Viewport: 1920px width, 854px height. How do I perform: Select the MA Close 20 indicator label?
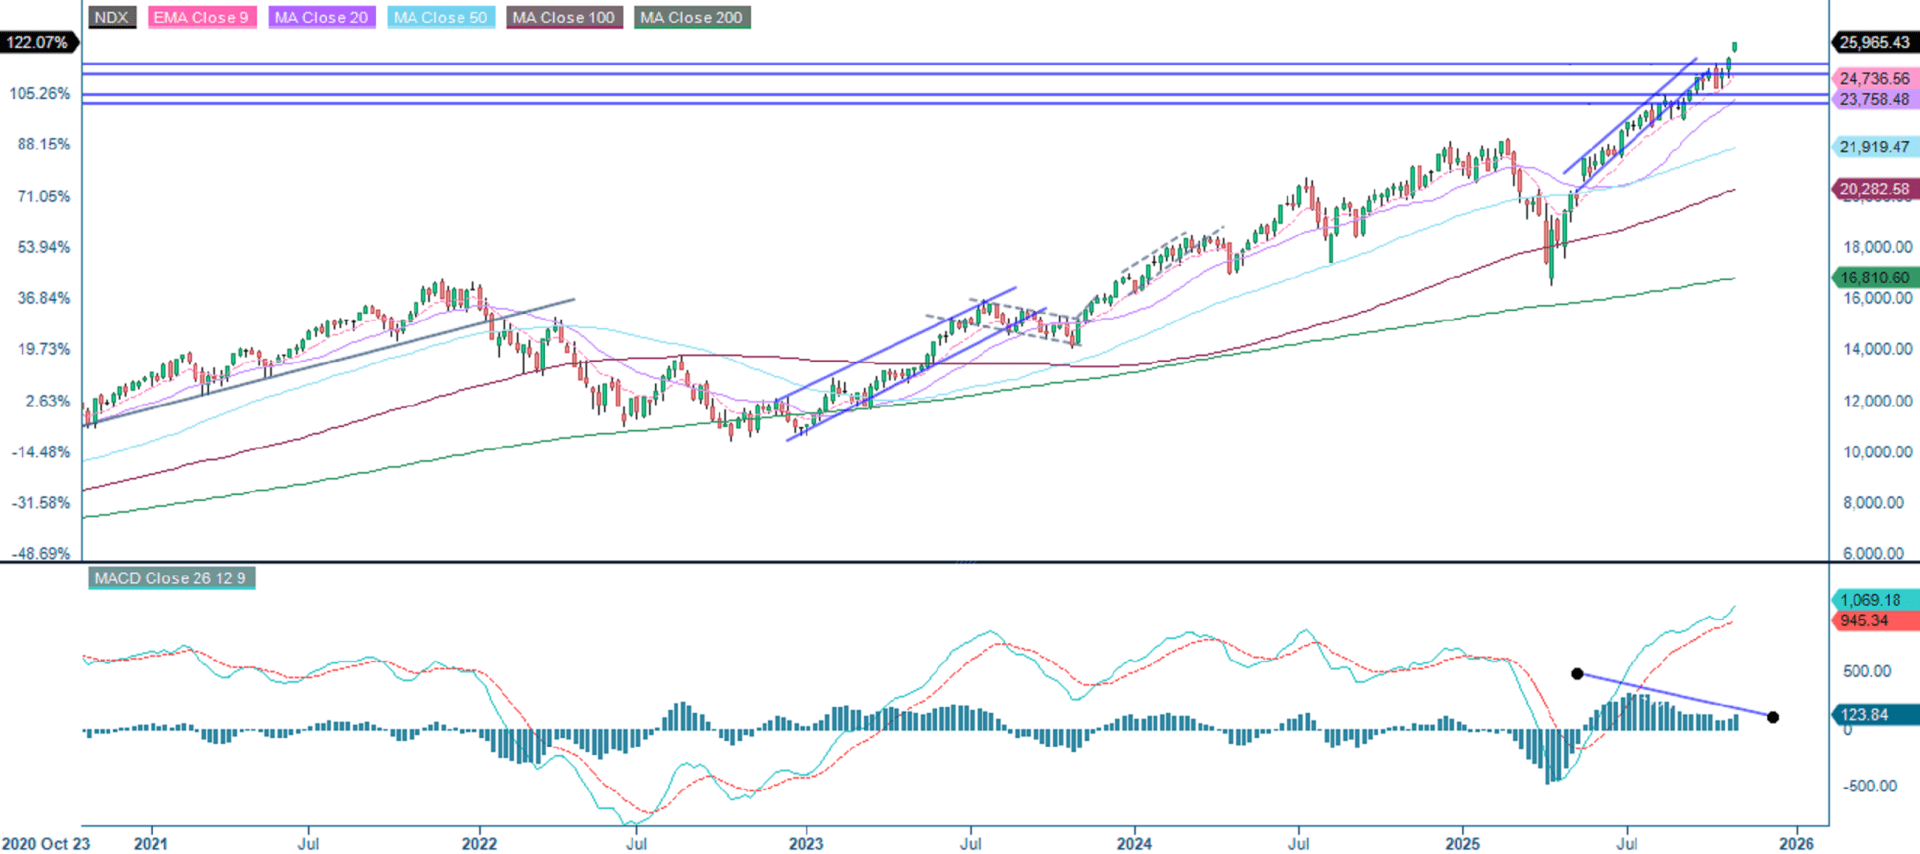pos(321,17)
